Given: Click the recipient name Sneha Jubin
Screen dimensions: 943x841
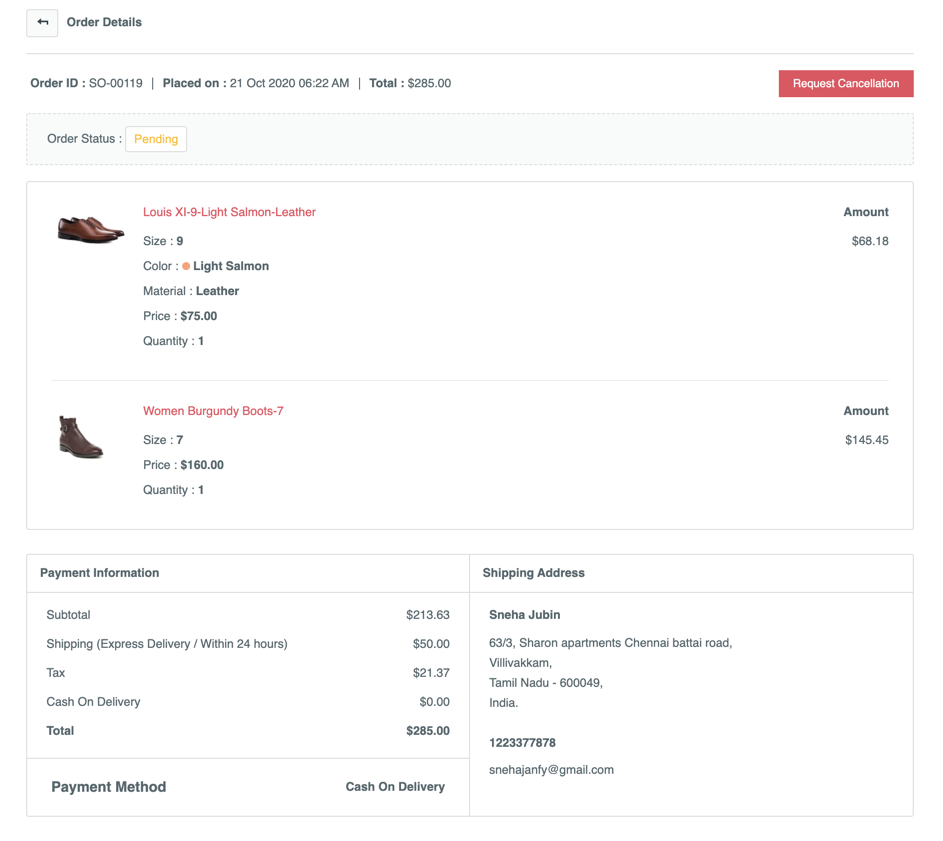Looking at the screenshot, I should coord(524,615).
